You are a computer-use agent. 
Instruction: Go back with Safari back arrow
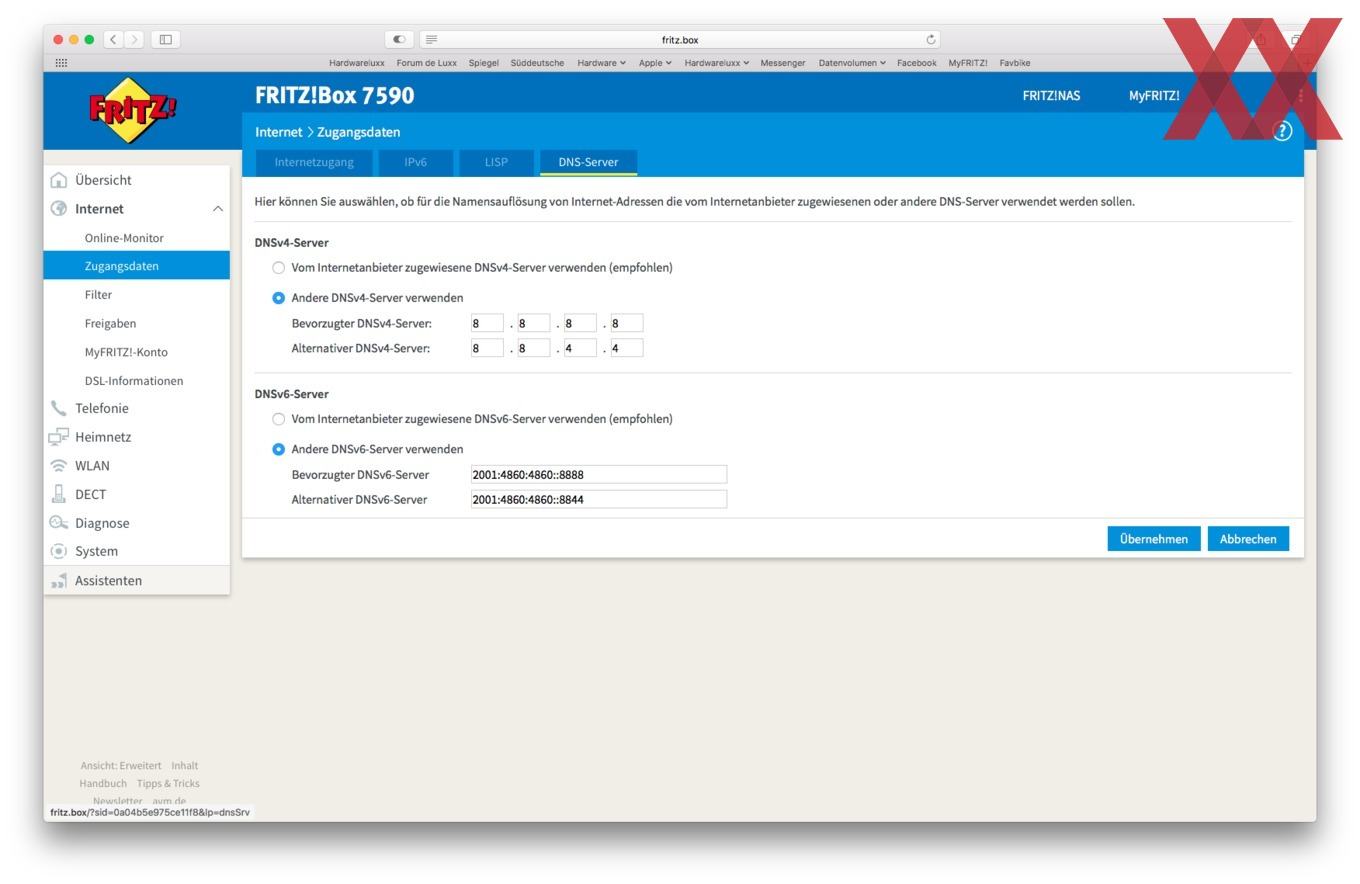[114, 40]
